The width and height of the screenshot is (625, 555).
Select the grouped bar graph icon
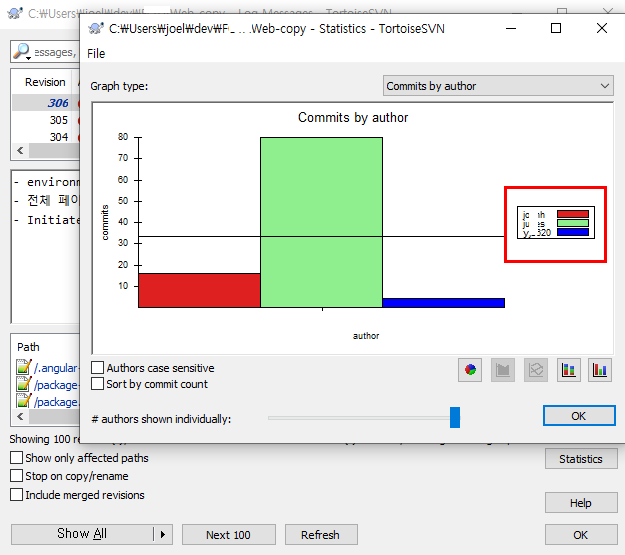pos(600,370)
